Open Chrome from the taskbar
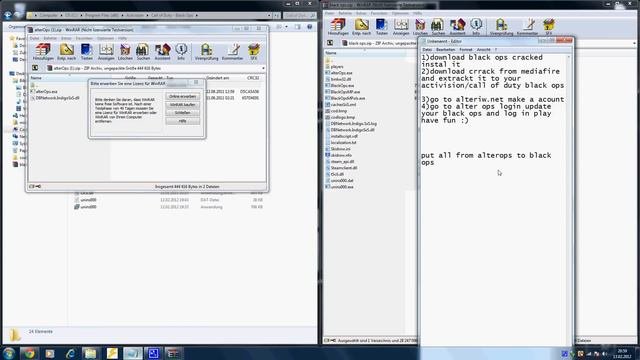 click(29, 353)
